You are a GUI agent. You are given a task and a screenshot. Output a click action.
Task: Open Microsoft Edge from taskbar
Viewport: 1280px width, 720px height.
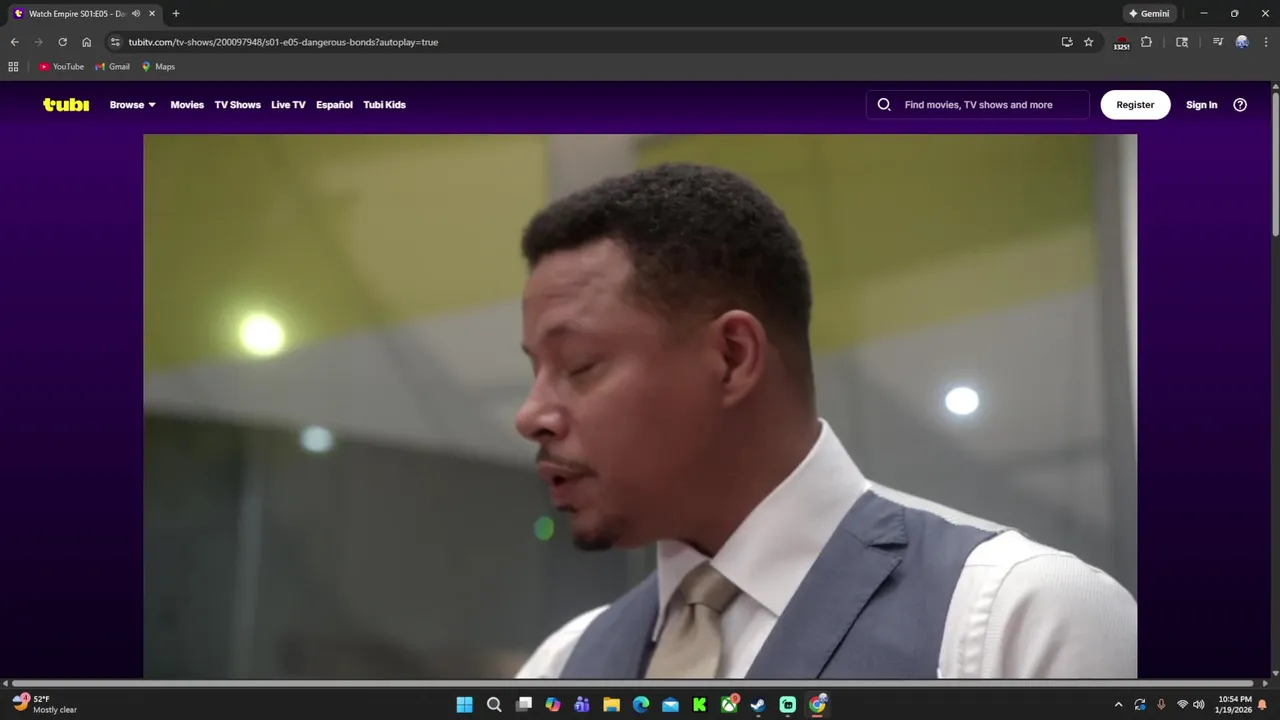tap(641, 704)
